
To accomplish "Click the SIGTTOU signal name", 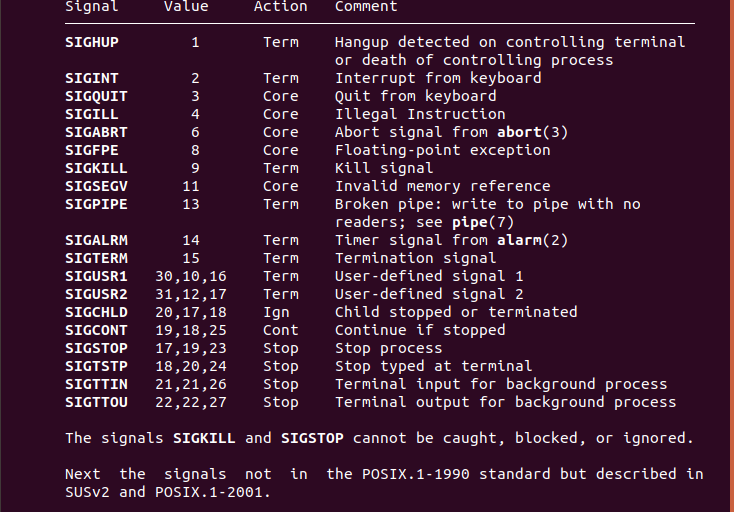I will tap(96, 402).
